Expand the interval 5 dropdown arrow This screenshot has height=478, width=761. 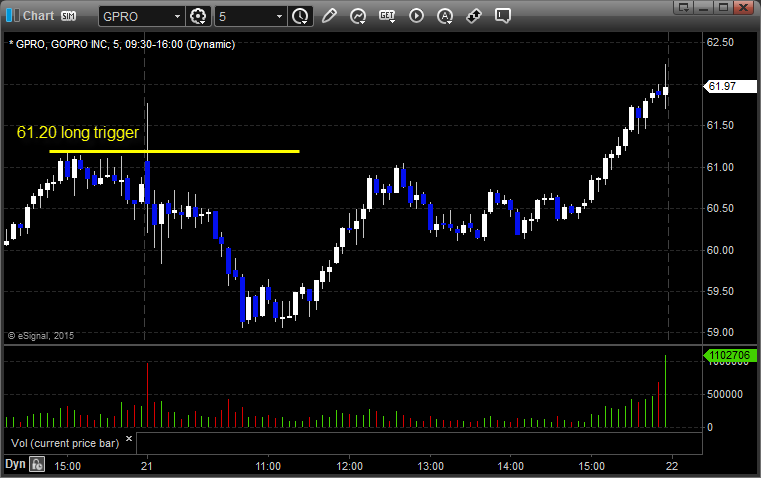point(279,16)
